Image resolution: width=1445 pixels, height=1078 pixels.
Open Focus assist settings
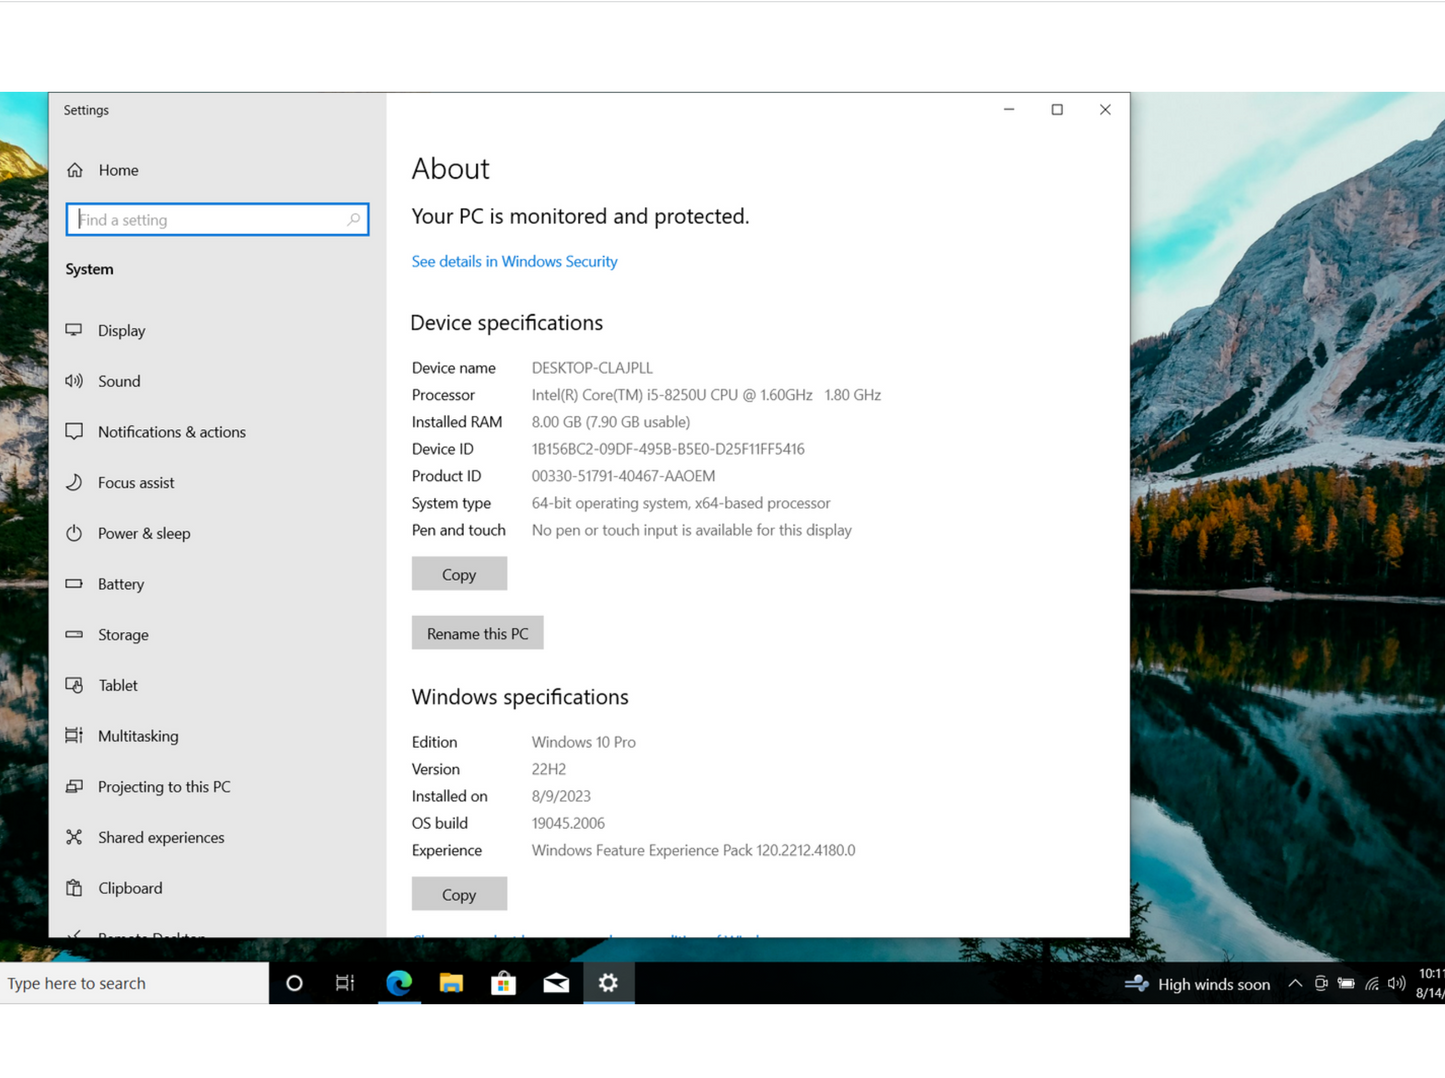coord(135,482)
